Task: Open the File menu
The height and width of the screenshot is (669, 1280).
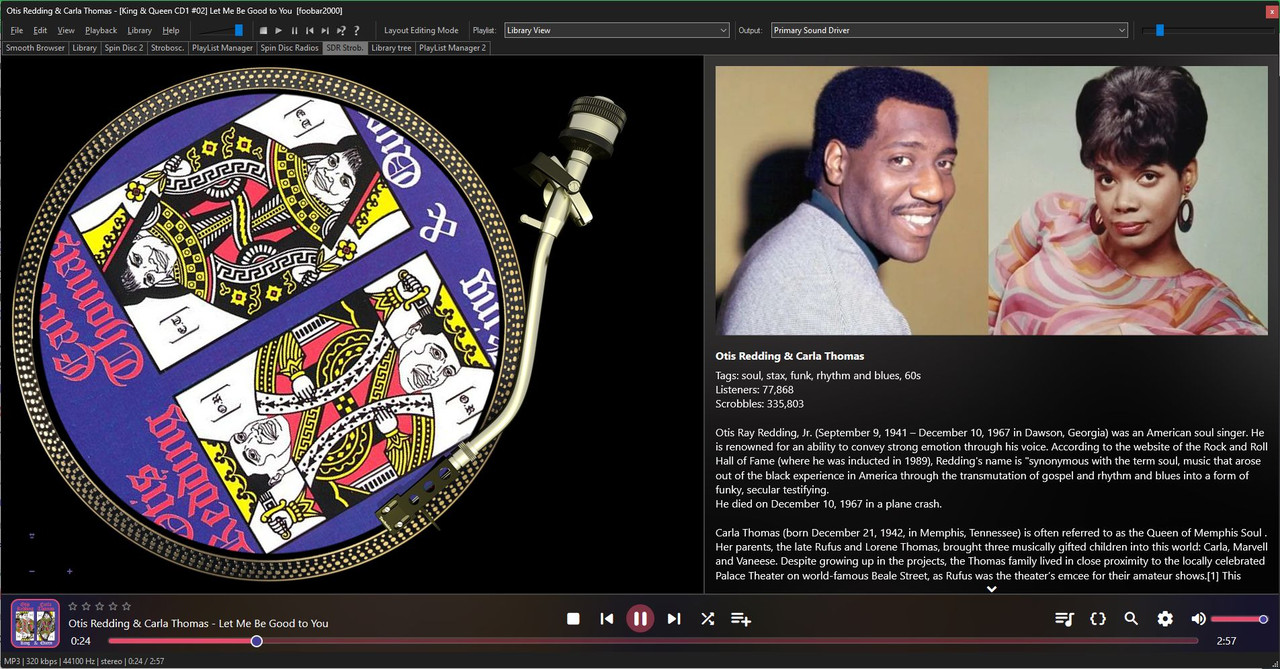Action: (x=17, y=30)
